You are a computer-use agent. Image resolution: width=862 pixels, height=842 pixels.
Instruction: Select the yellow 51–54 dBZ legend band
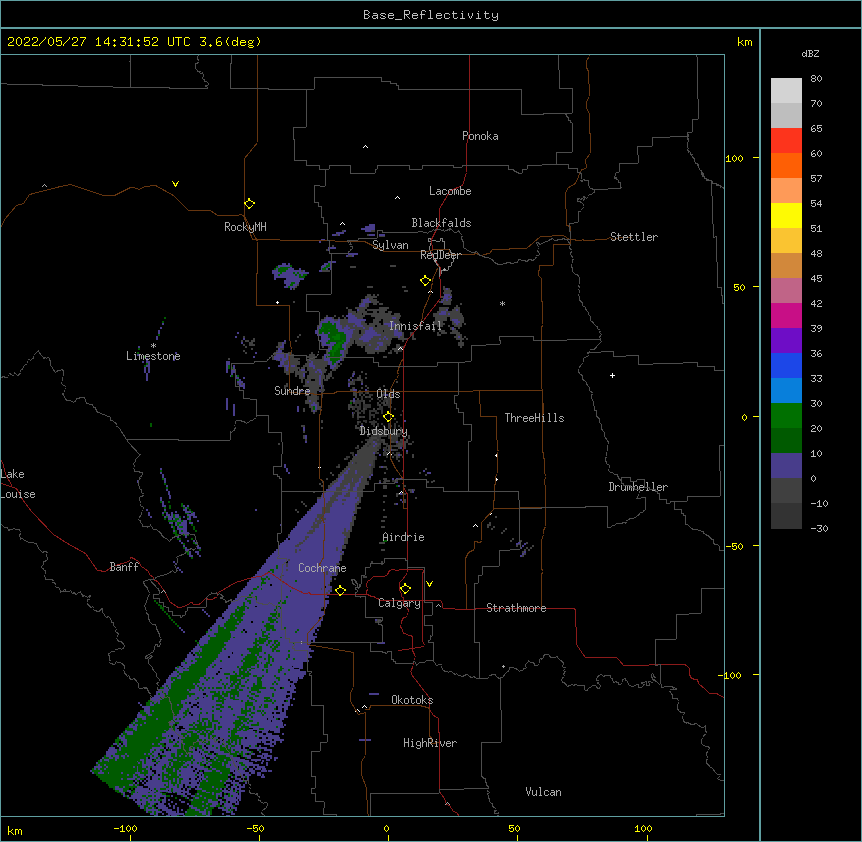[x=786, y=215]
